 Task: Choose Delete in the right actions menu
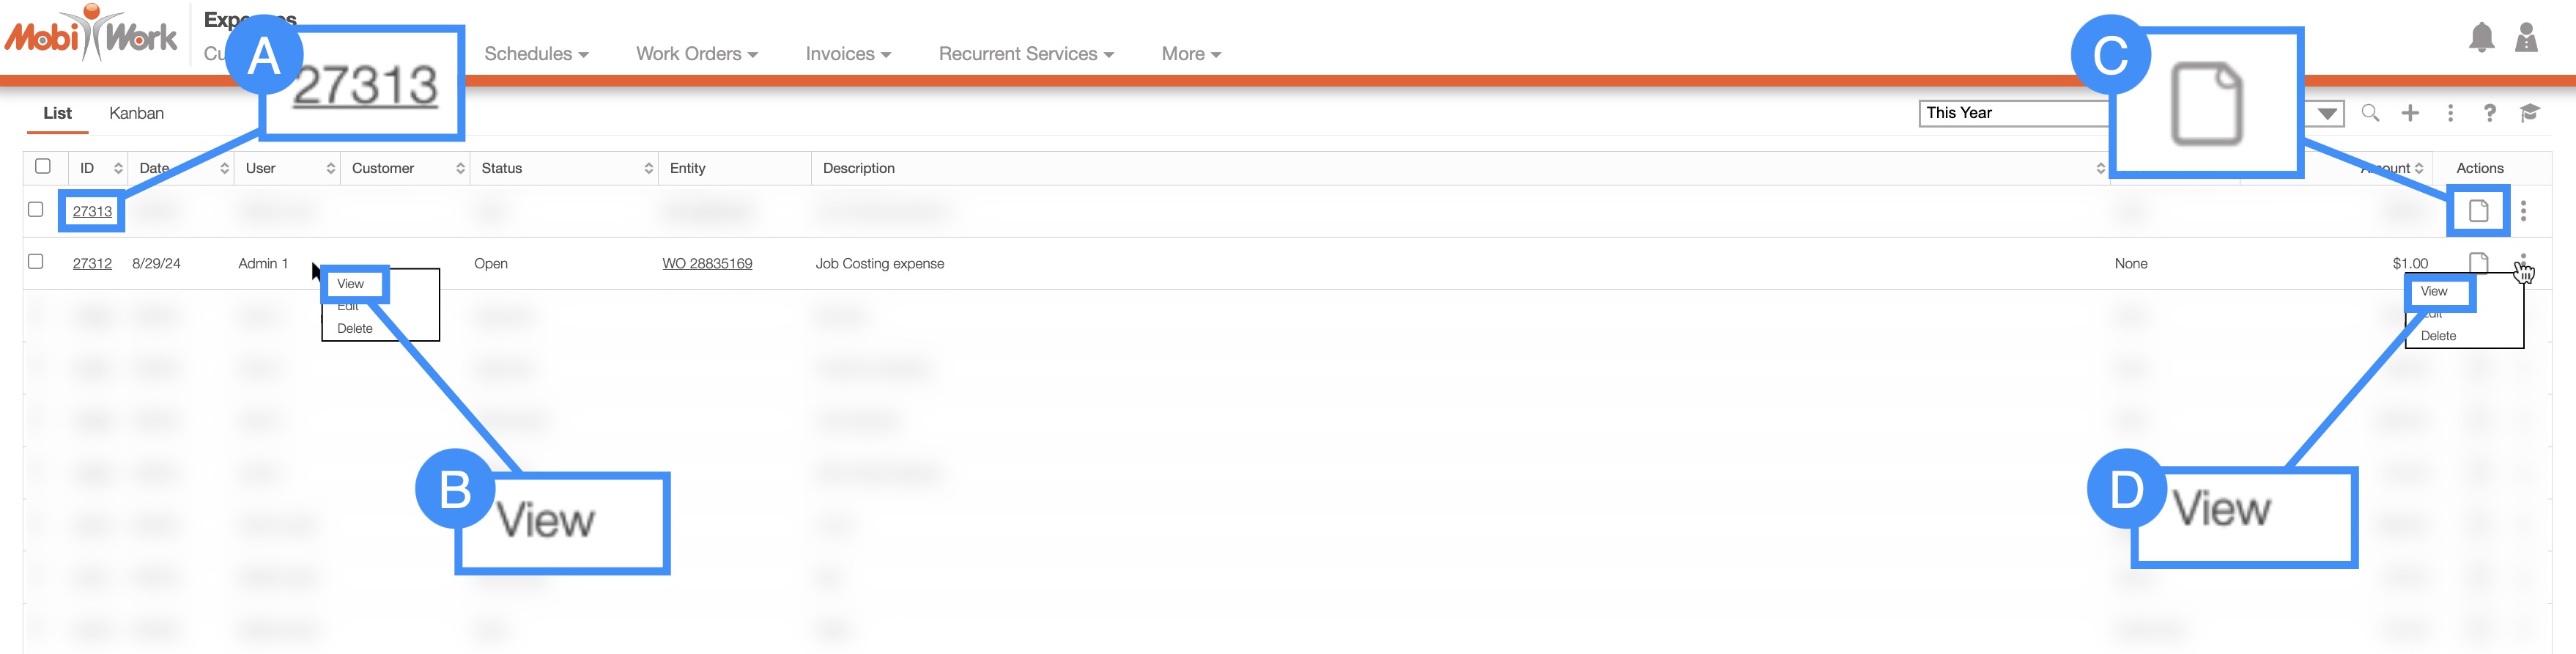[2438, 336]
